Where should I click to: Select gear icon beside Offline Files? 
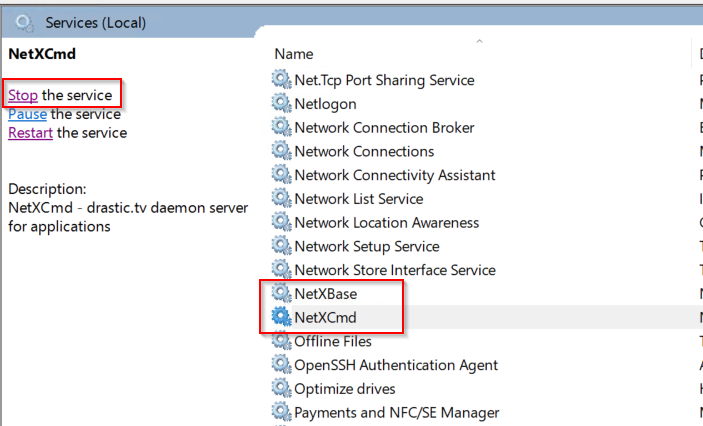coord(282,341)
